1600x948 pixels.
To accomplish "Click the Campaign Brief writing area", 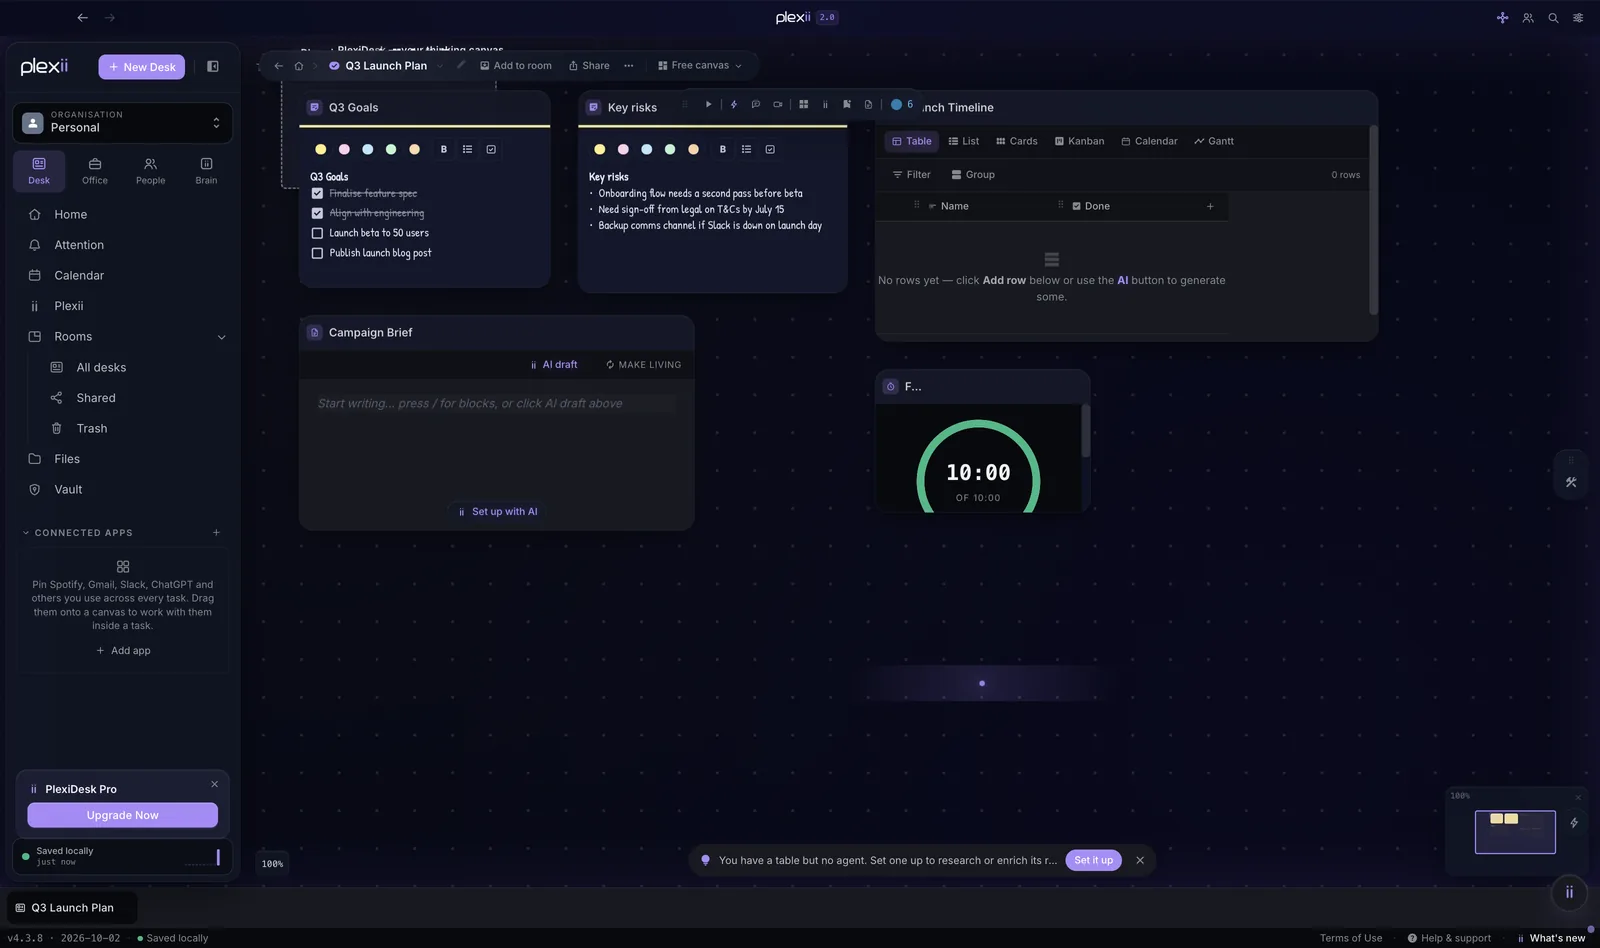I will [x=497, y=404].
